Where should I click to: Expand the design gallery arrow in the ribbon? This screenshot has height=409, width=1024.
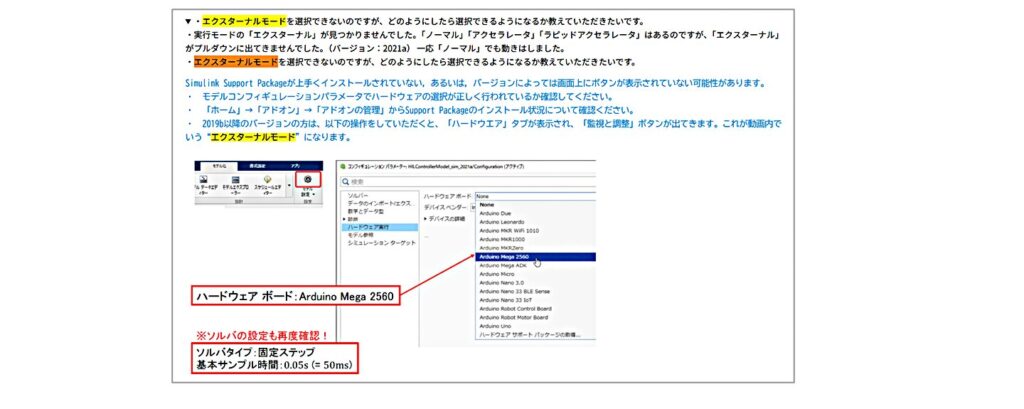coord(291,186)
